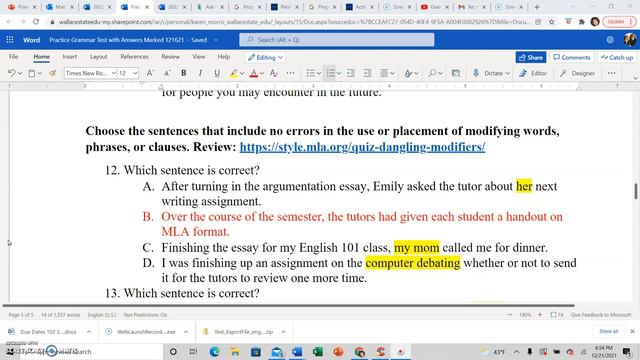640x360 pixels.
Task: Open more ribbon options ellipsis
Action: click(611, 73)
